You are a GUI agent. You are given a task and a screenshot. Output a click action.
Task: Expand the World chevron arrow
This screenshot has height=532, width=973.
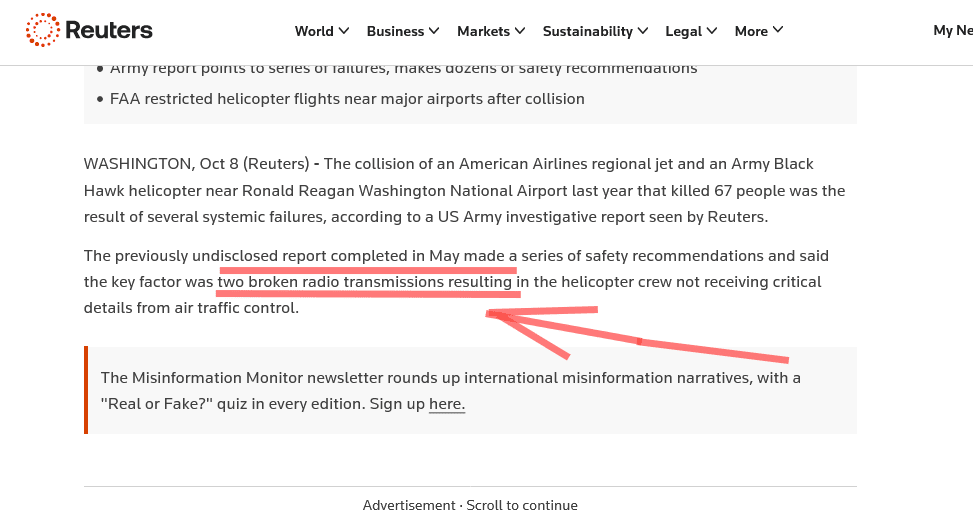click(x=344, y=30)
